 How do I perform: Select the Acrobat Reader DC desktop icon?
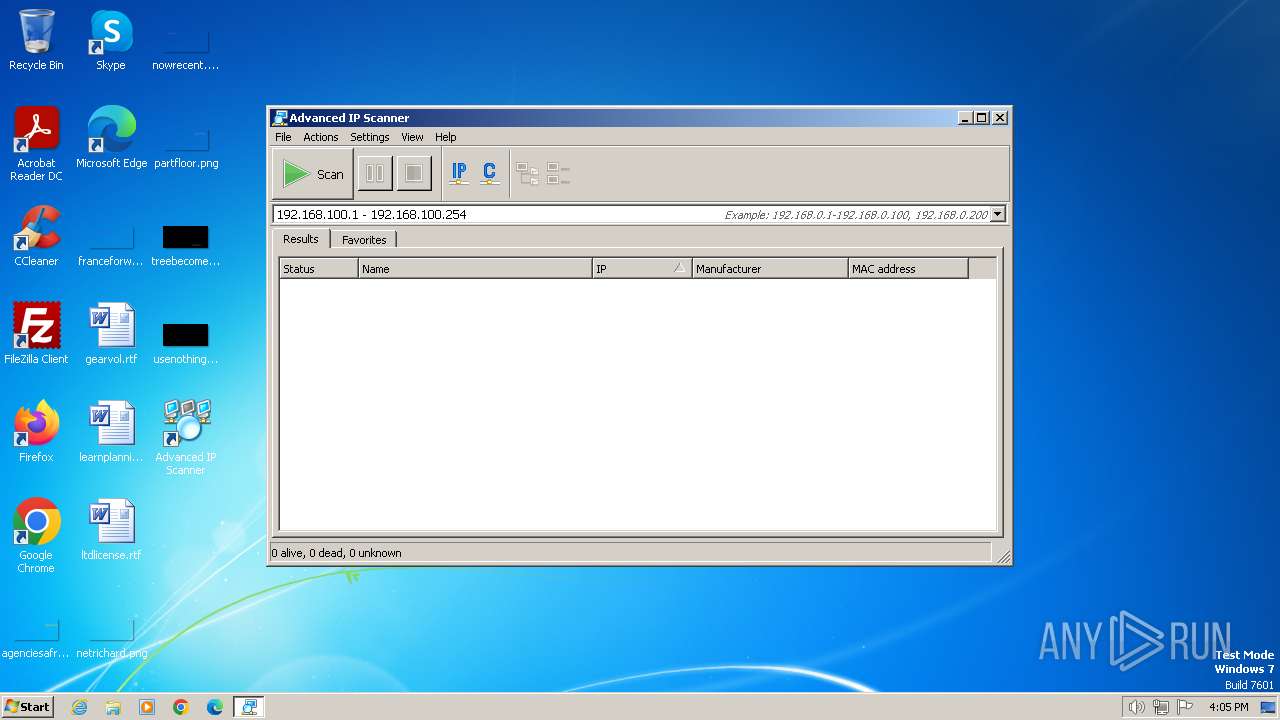36,144
